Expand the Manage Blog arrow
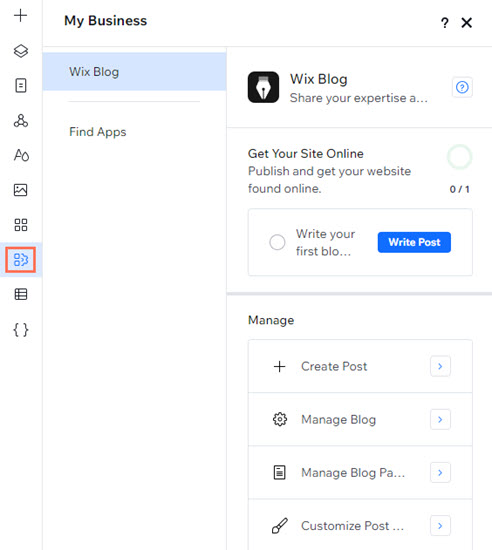Image resolution: width=492 pixels, height=550 pixels. point(440,419)
